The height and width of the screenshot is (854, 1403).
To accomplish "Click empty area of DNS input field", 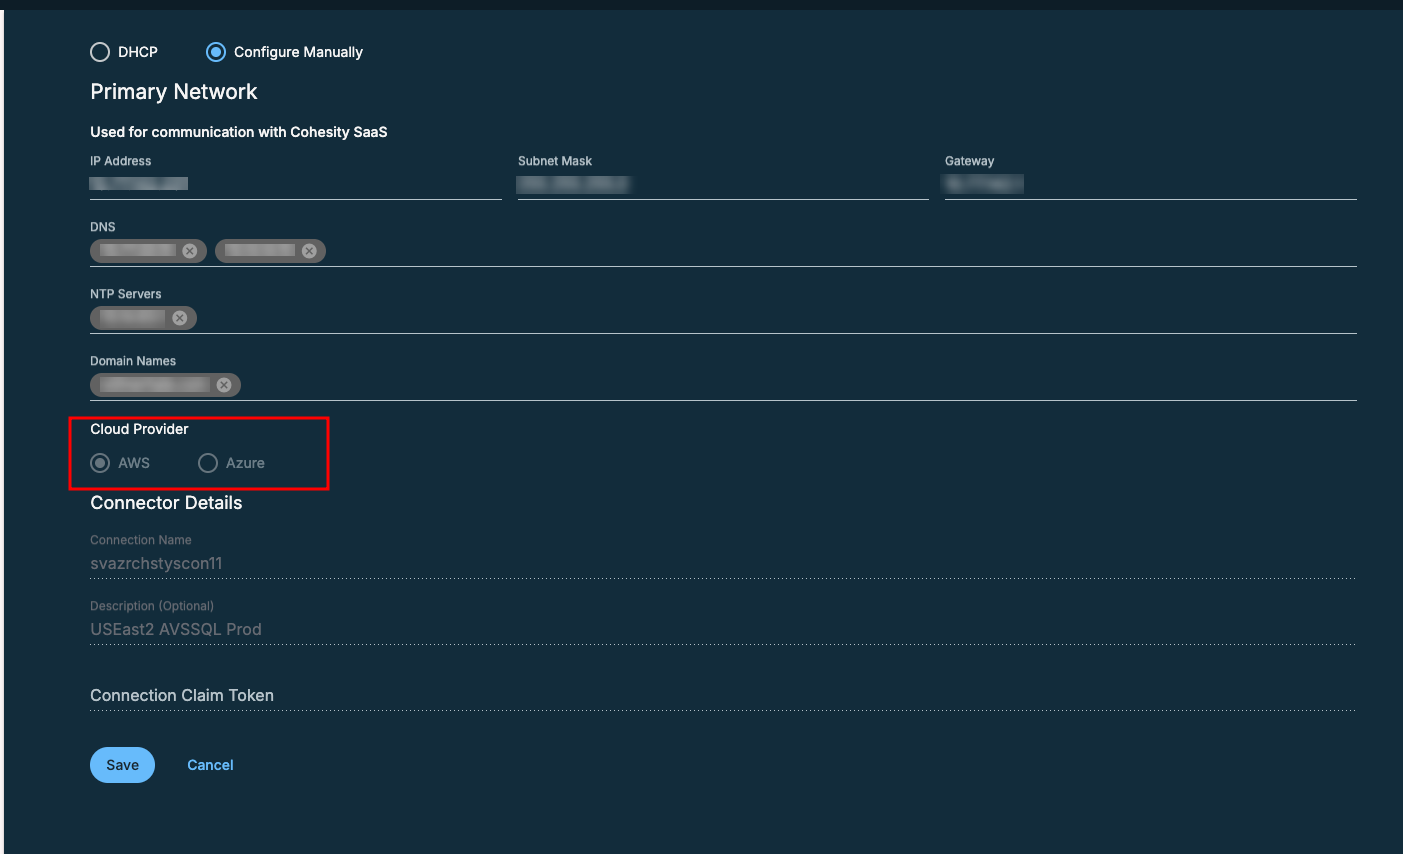I will [800, 251].
